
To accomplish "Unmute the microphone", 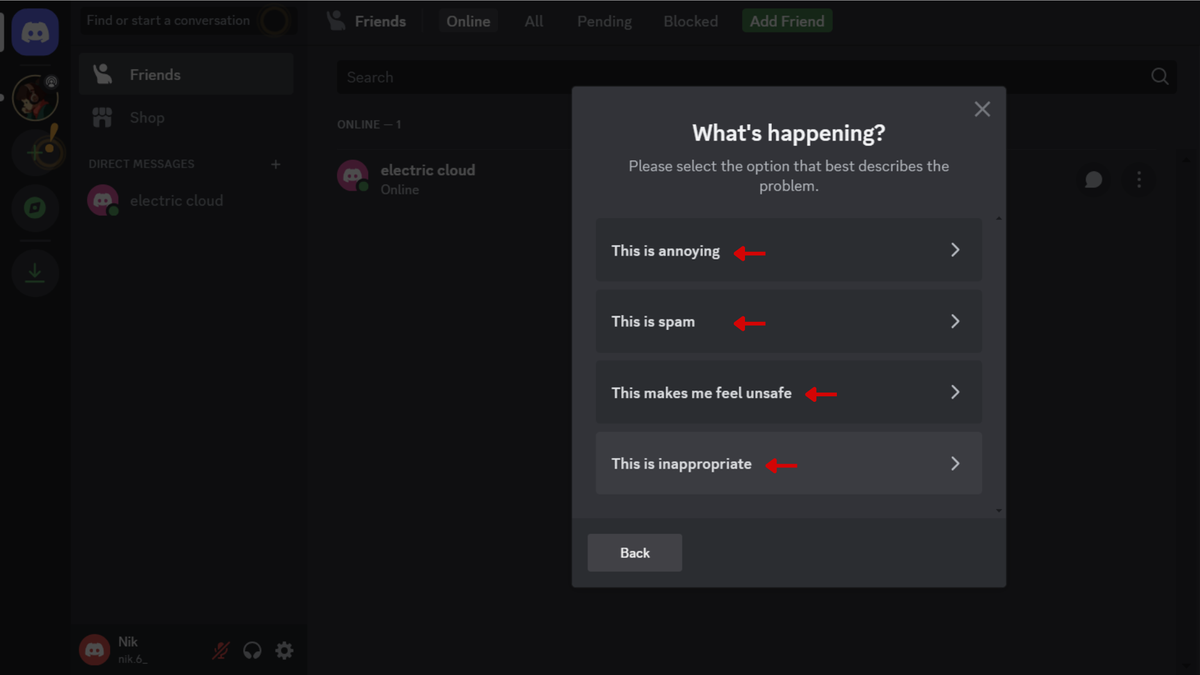I will click(219, 650).
